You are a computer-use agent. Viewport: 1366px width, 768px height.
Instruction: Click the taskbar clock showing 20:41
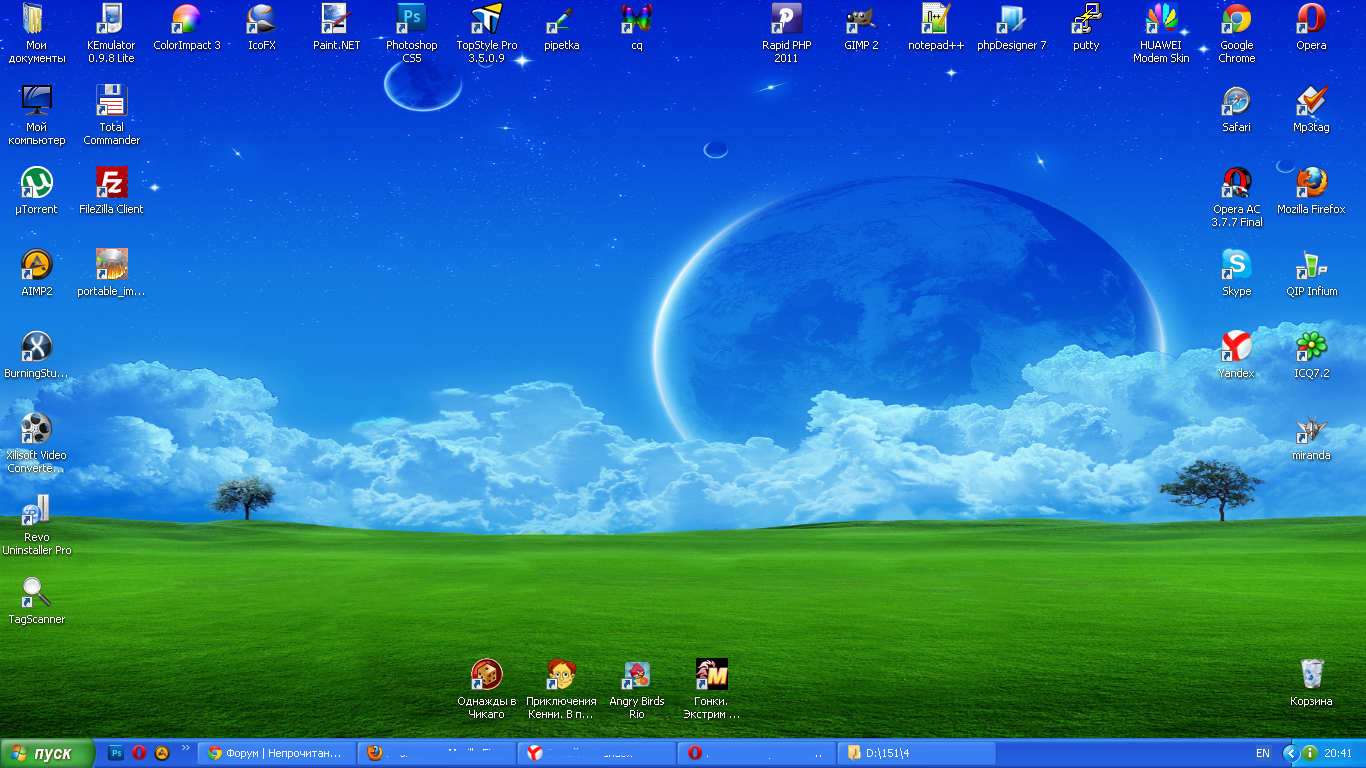[1338, 753]
